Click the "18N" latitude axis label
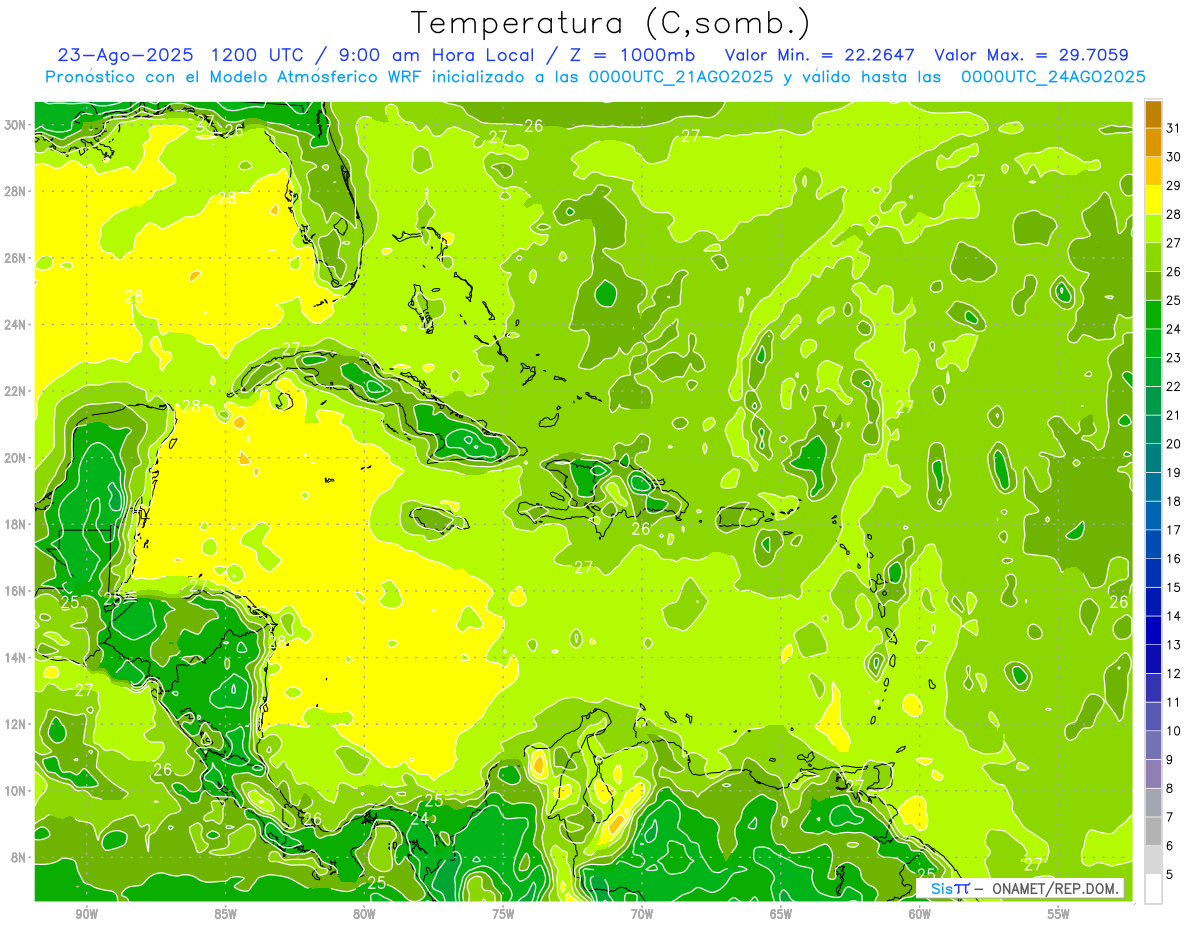 coord(15,524)
